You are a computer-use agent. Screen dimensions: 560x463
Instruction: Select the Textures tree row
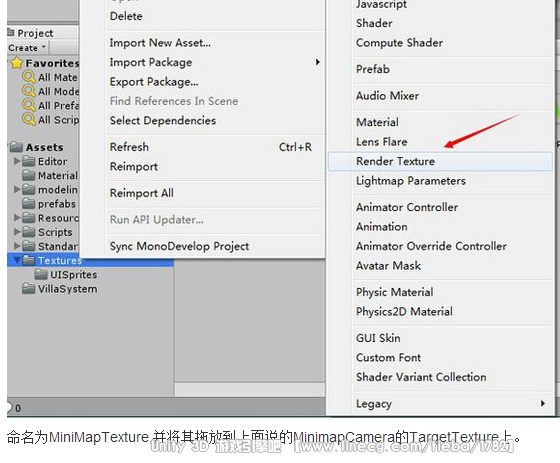(90, 260)
